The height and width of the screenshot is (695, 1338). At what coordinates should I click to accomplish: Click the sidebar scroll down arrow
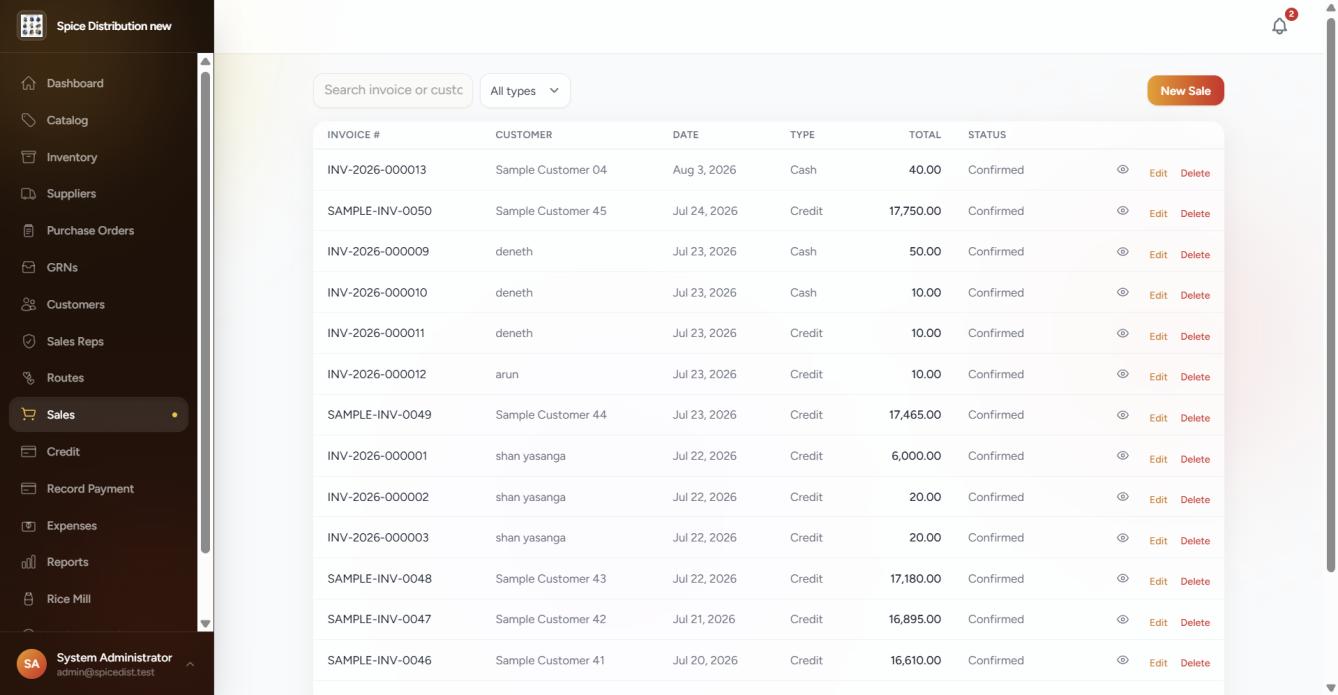pos(205,624)
